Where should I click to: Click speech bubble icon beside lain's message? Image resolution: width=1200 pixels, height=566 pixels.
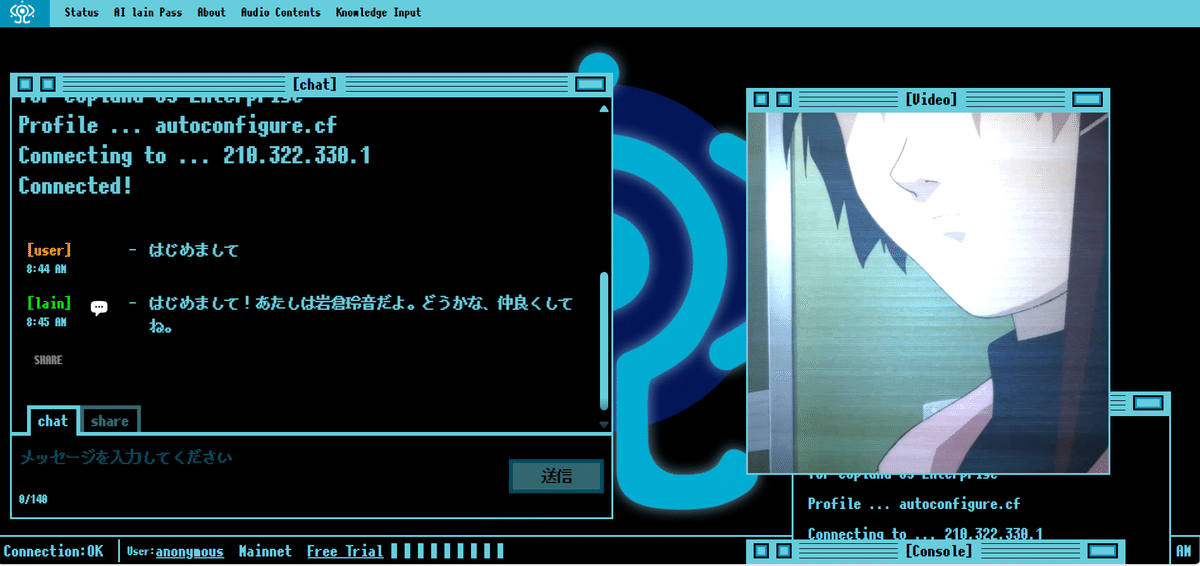pos(99,308)
